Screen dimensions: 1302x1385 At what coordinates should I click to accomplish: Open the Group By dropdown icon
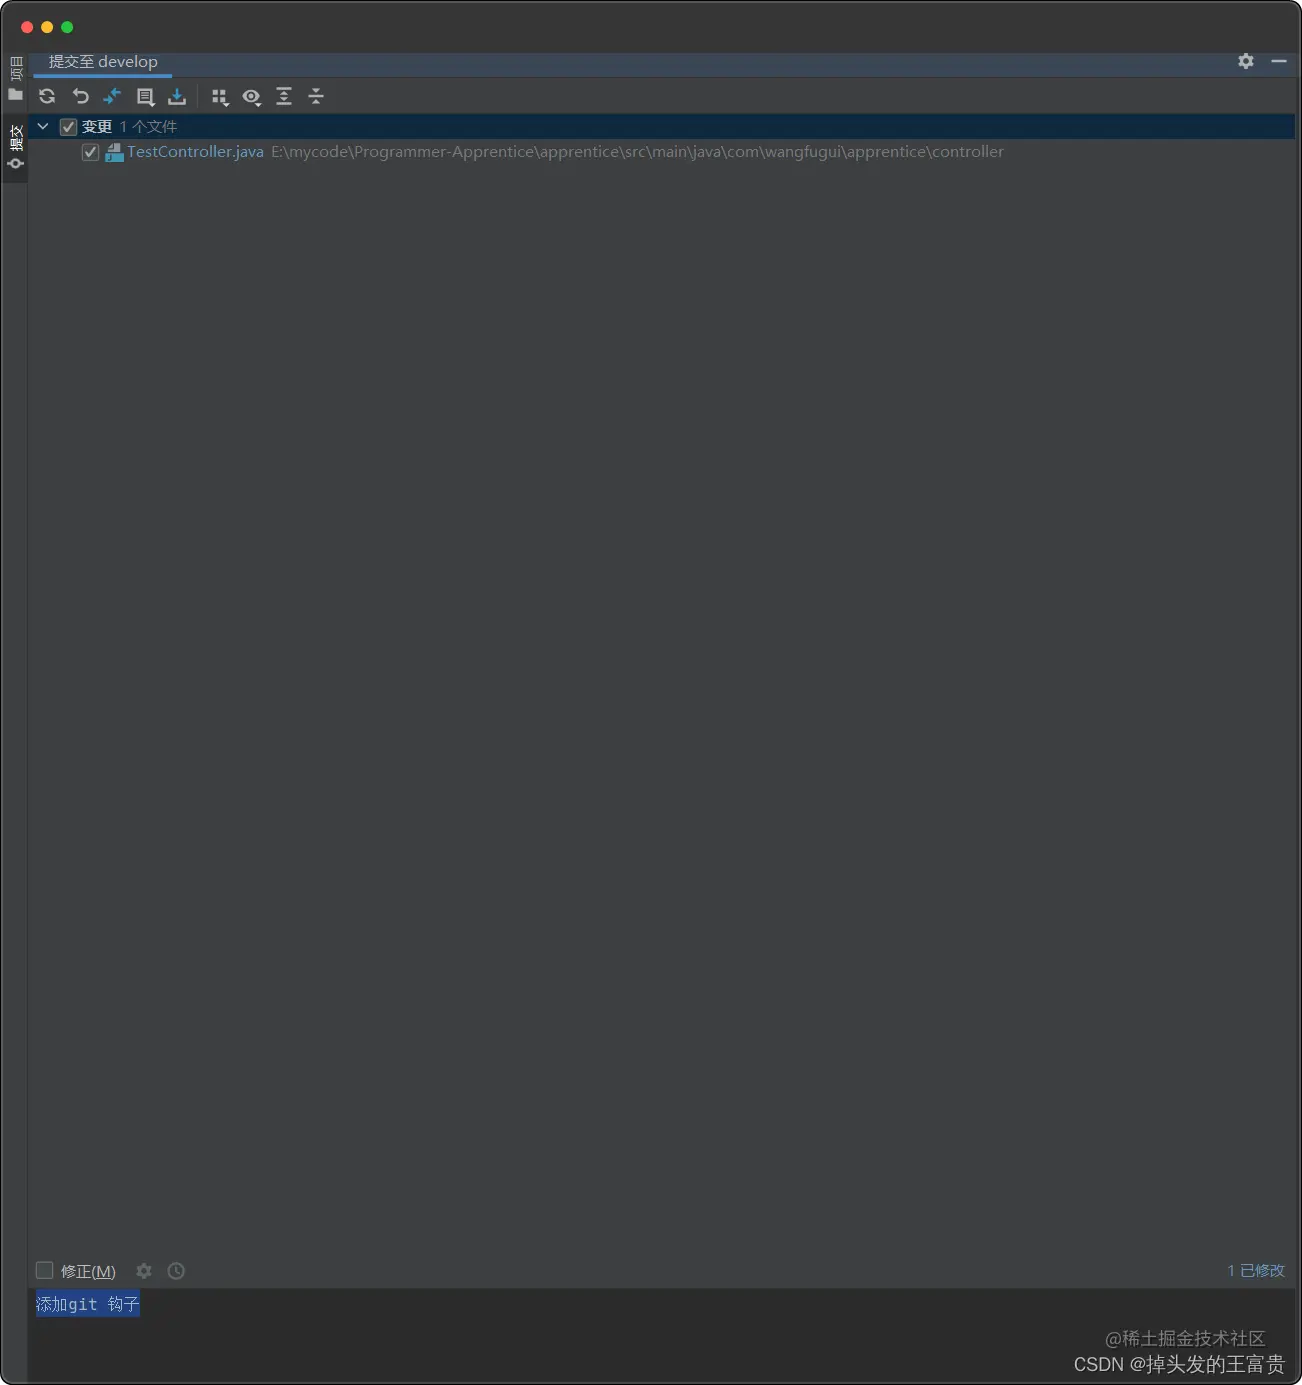click(x=220, y=97)
